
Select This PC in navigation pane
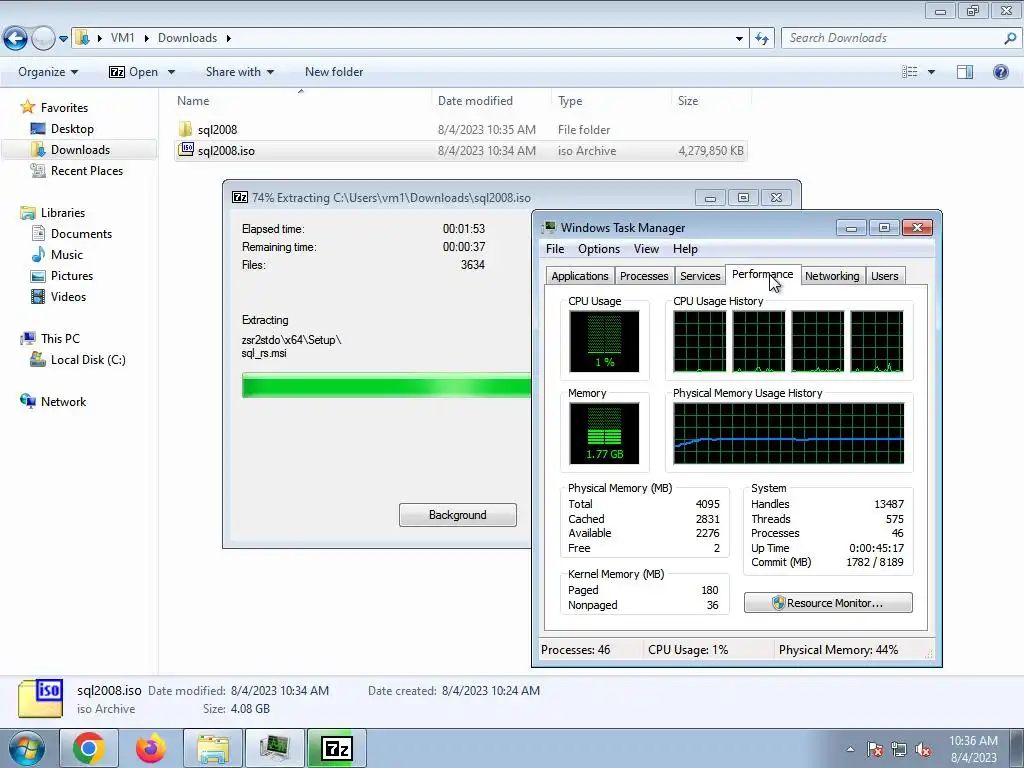[x=60, y=338]
